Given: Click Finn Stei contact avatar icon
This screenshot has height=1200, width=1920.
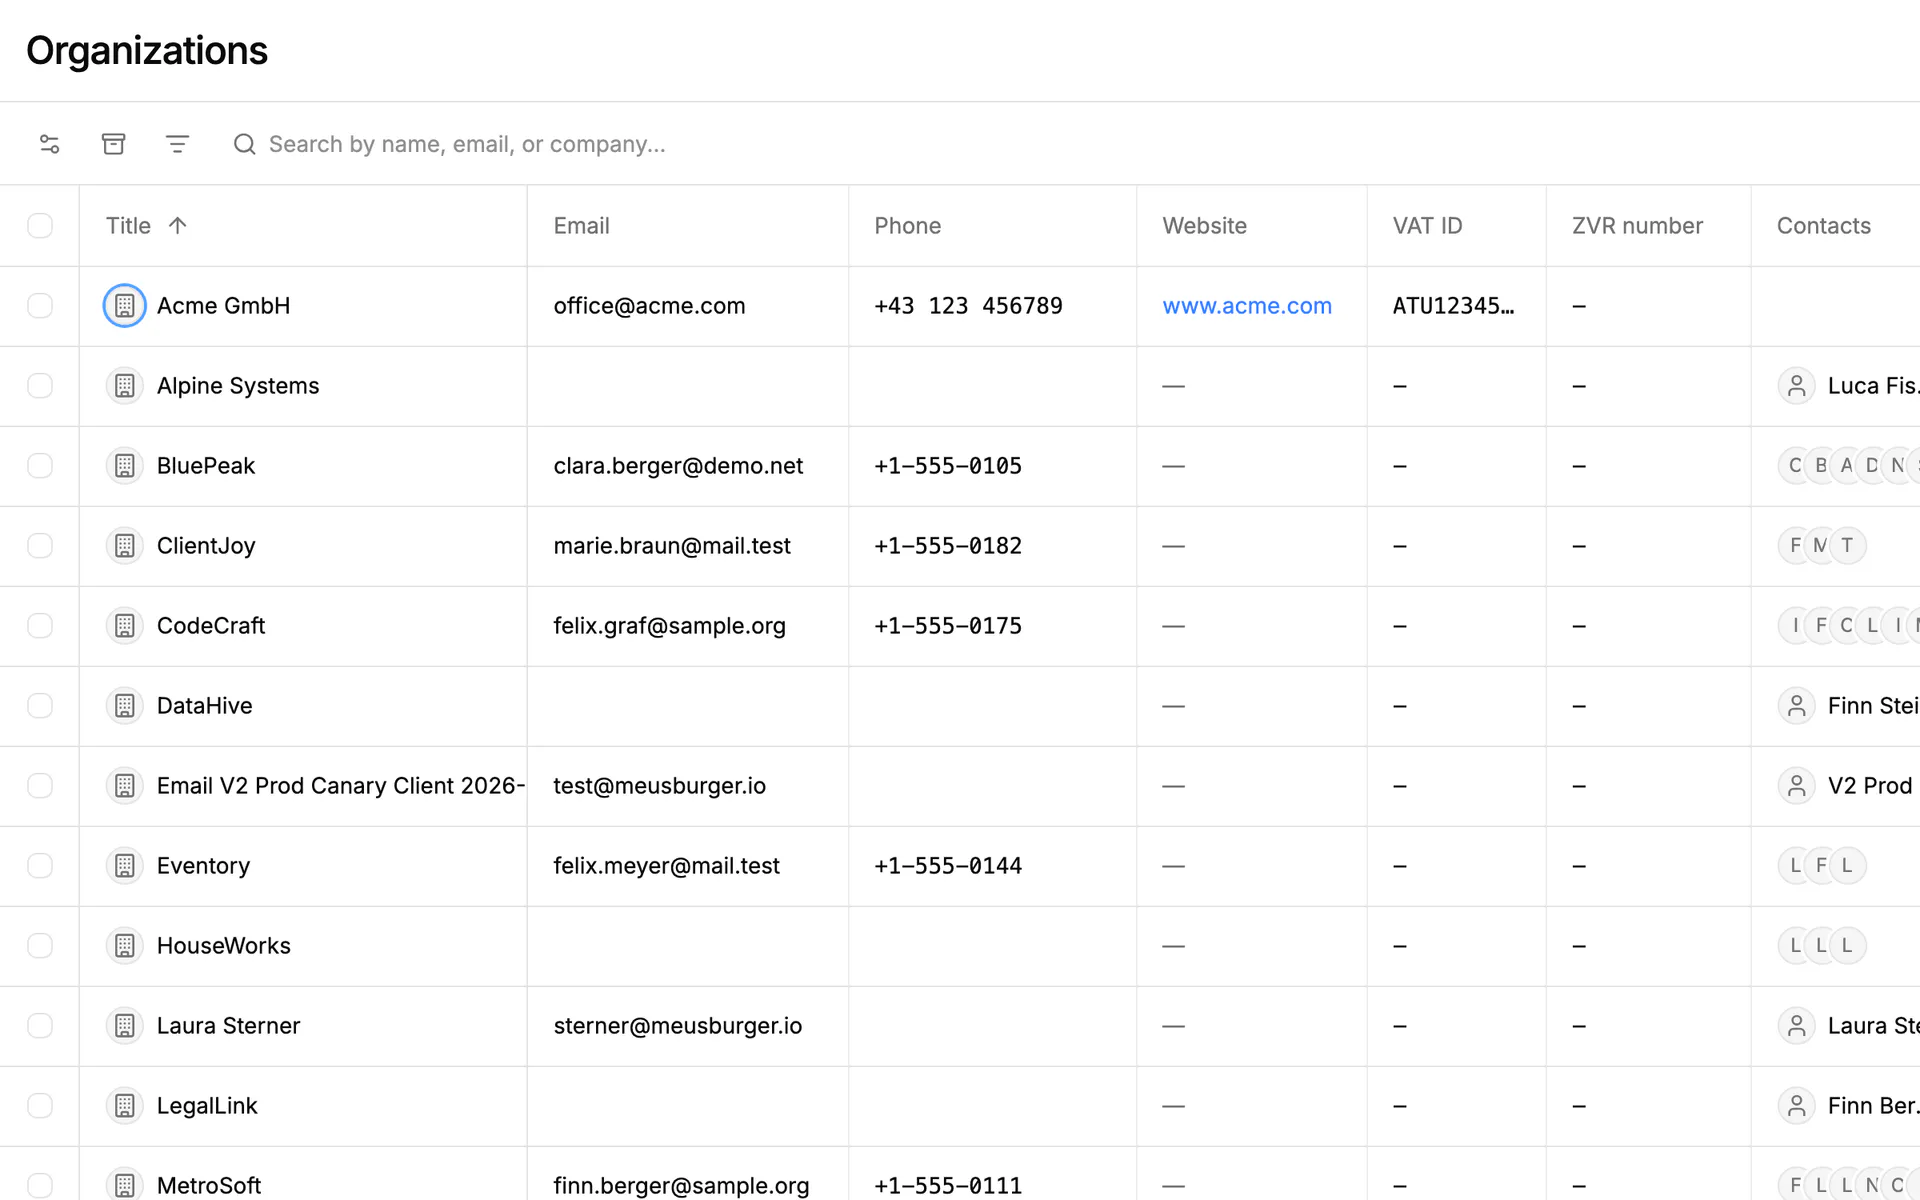Looking at the screenshot, I should 1797,706.
